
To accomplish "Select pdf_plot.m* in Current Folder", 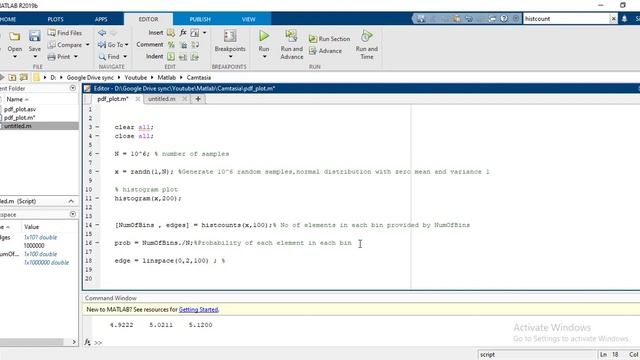I will pyautogui.click(x=20, y=118).
